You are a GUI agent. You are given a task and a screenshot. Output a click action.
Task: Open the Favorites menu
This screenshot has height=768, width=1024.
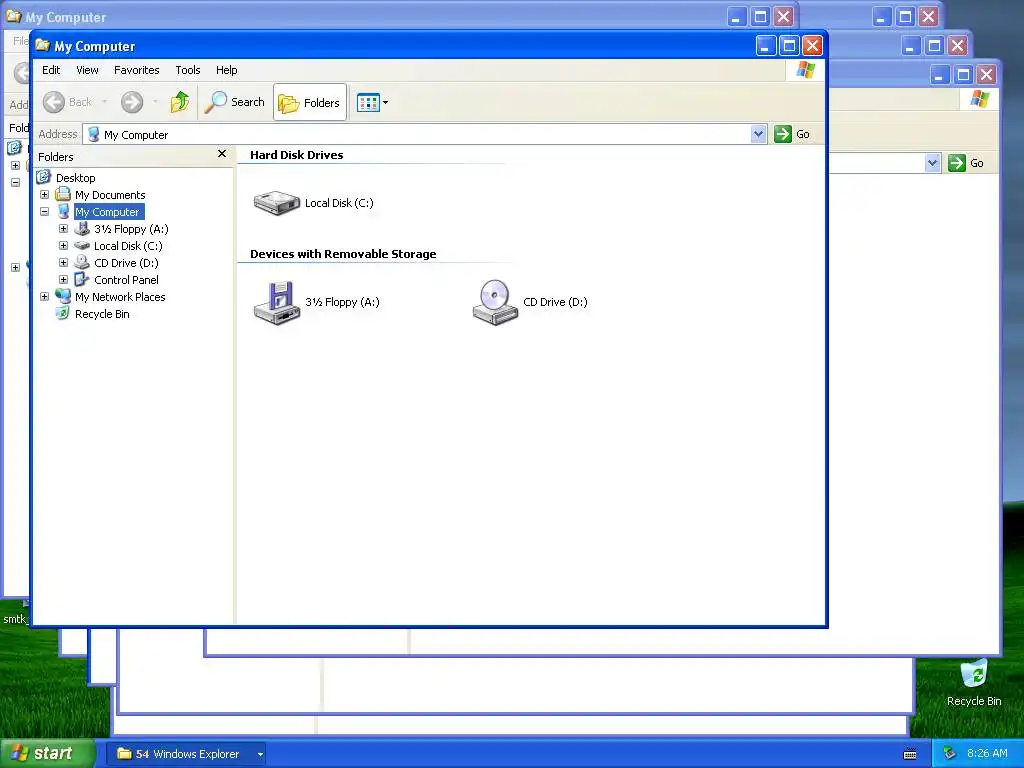click(136, 70)
